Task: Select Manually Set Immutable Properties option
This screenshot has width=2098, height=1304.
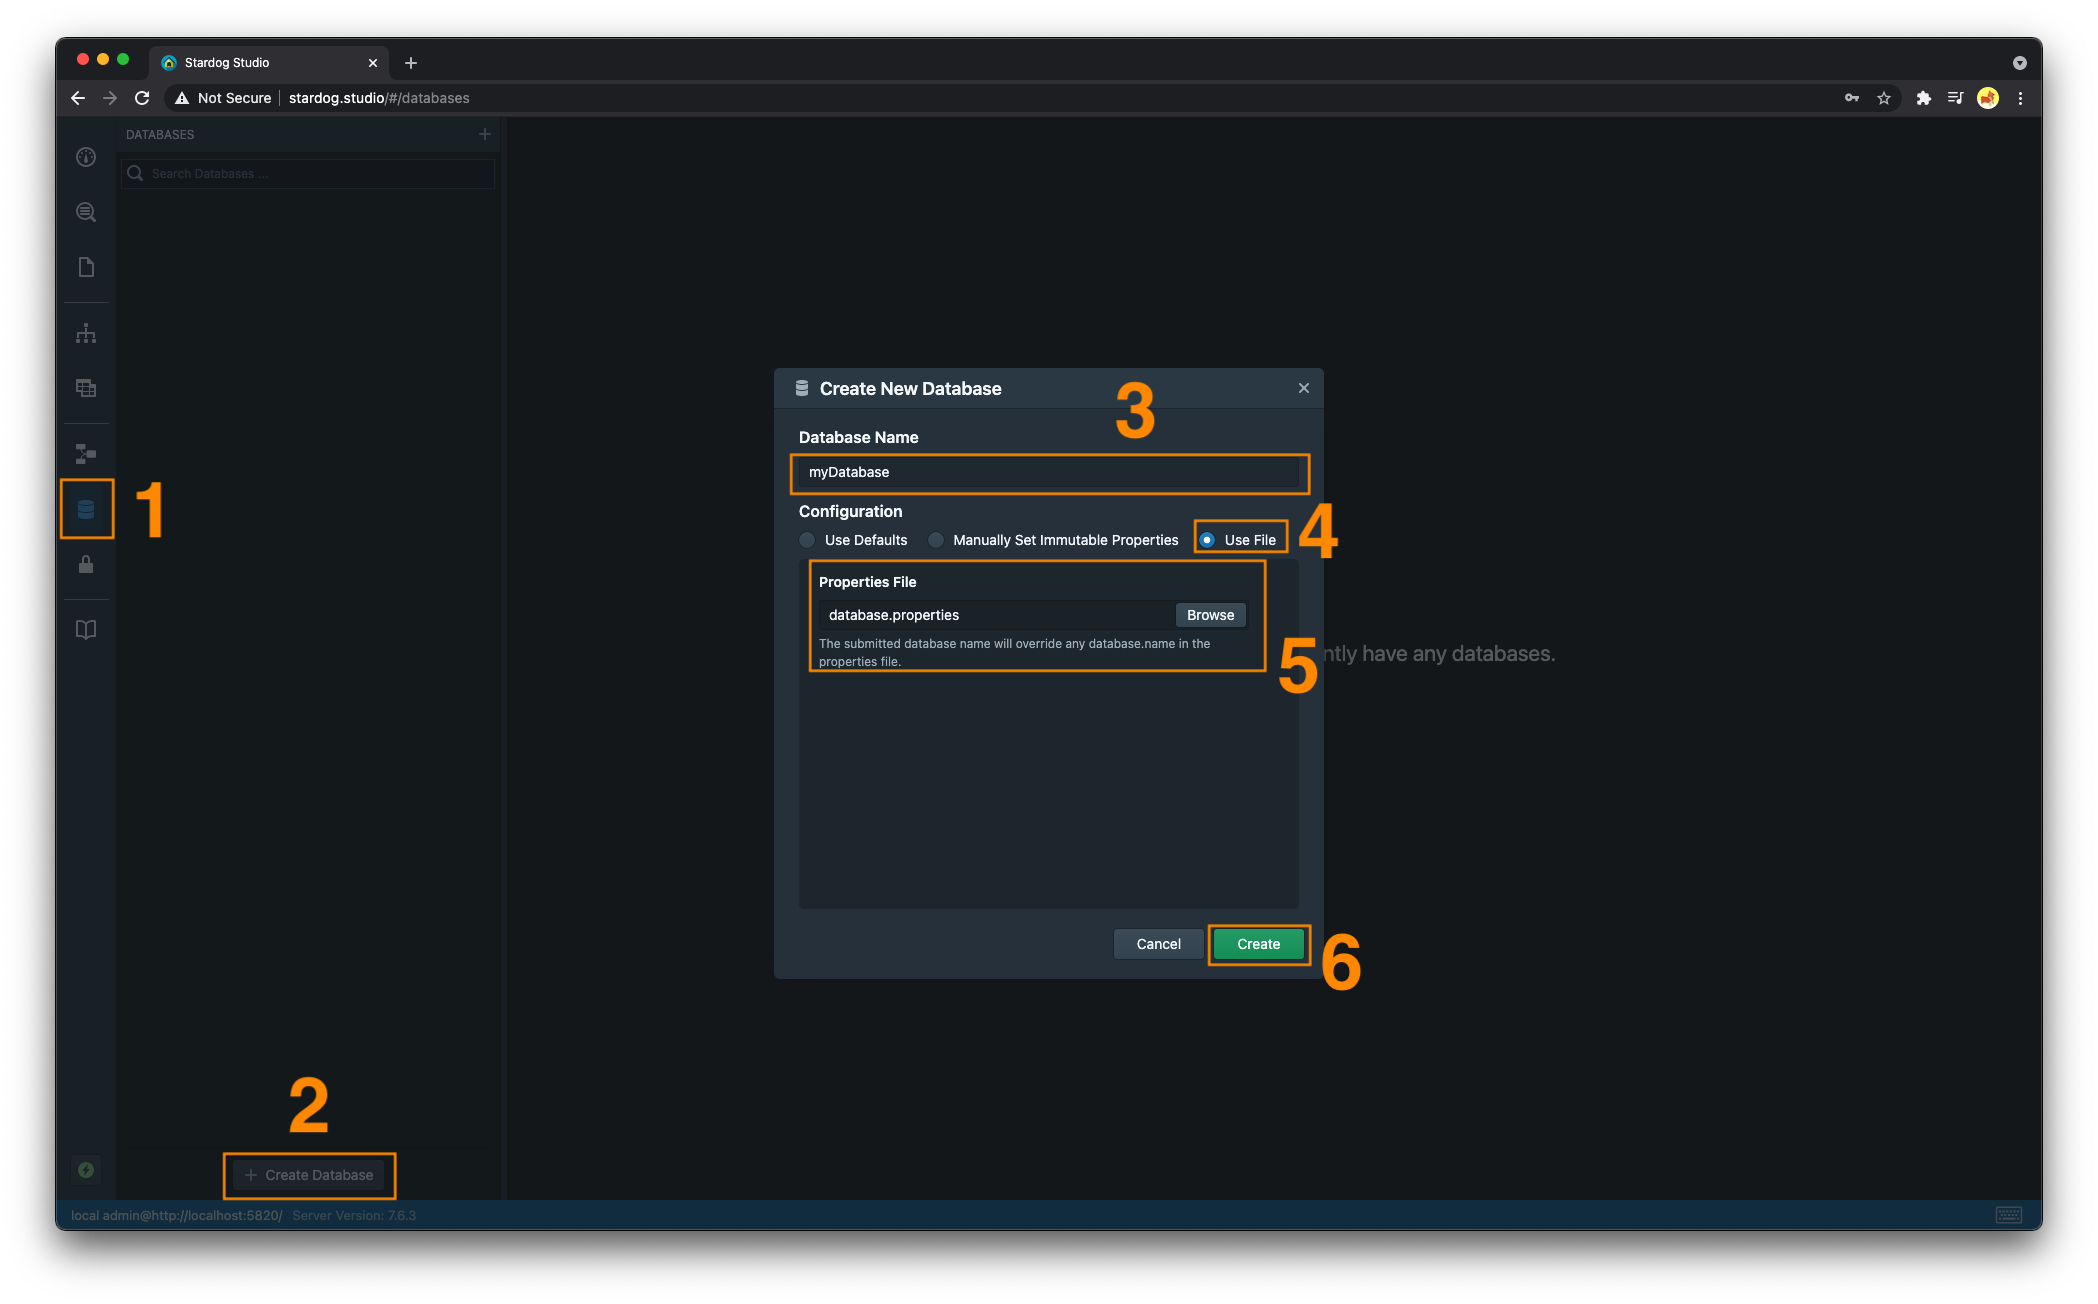Action: pyautogui.click(x=936, y=540)
